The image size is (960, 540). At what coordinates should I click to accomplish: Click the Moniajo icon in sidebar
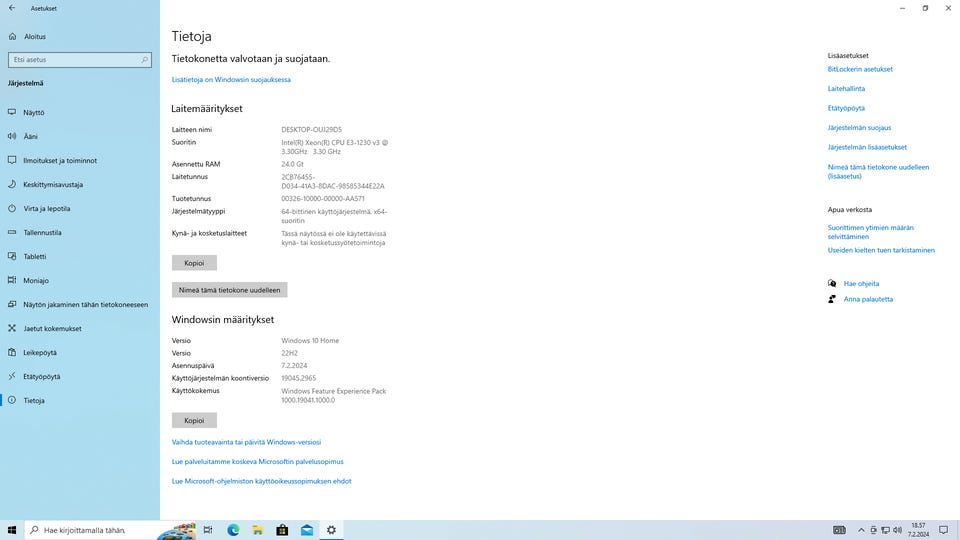click(12, 280)
